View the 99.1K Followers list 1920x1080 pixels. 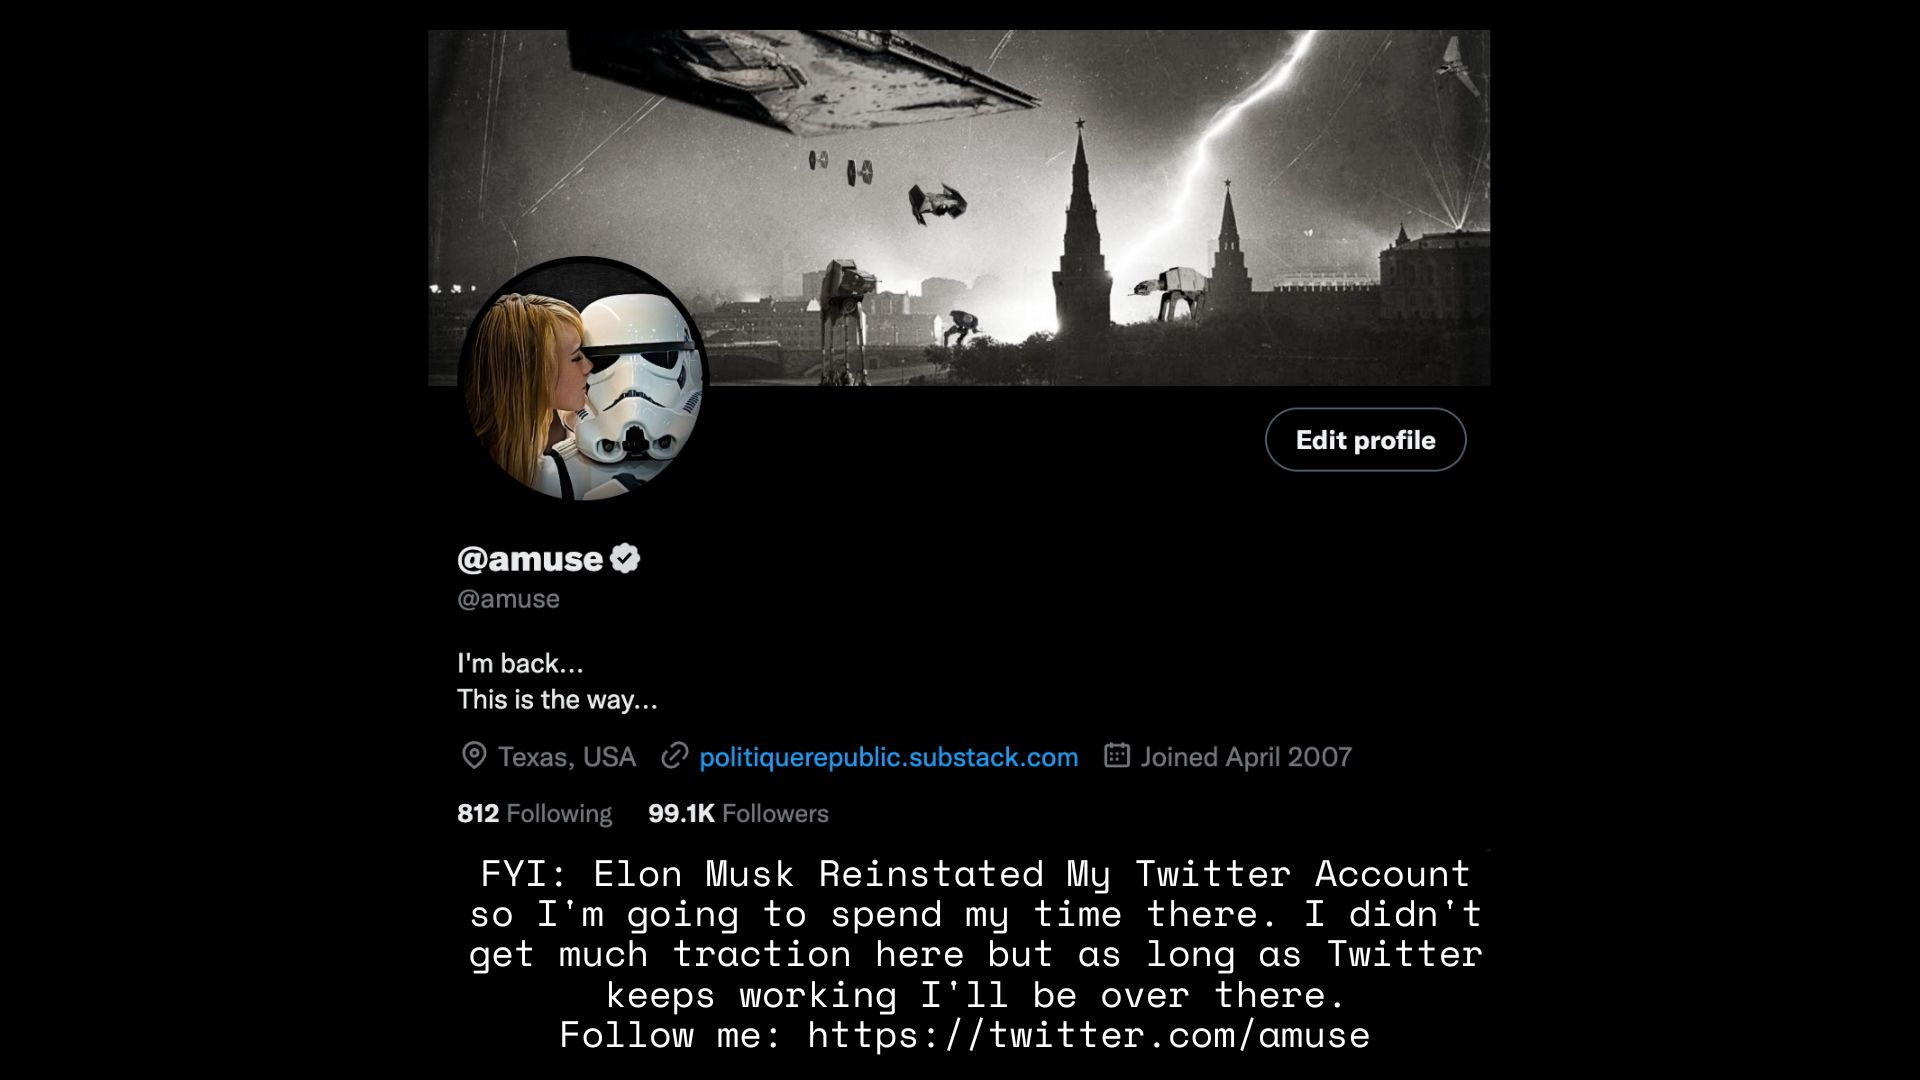click(738, 813)
